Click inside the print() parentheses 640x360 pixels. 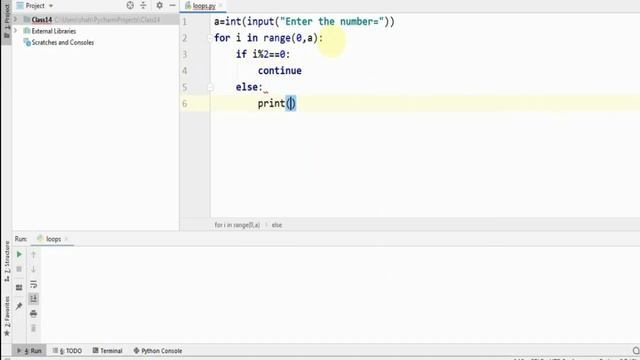(291, 103)
